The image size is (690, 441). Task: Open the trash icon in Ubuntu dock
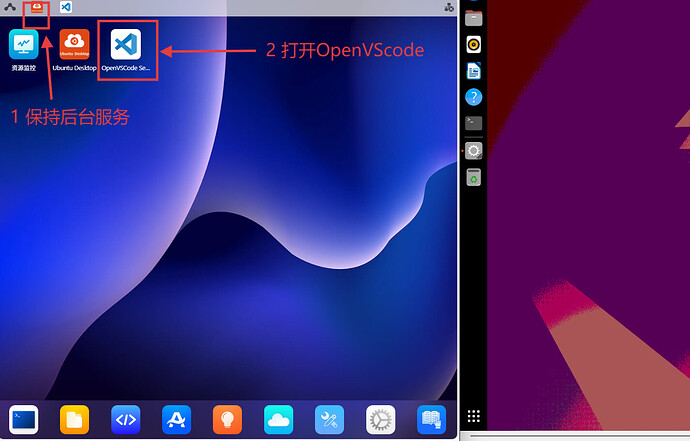[x=474, y=178]
